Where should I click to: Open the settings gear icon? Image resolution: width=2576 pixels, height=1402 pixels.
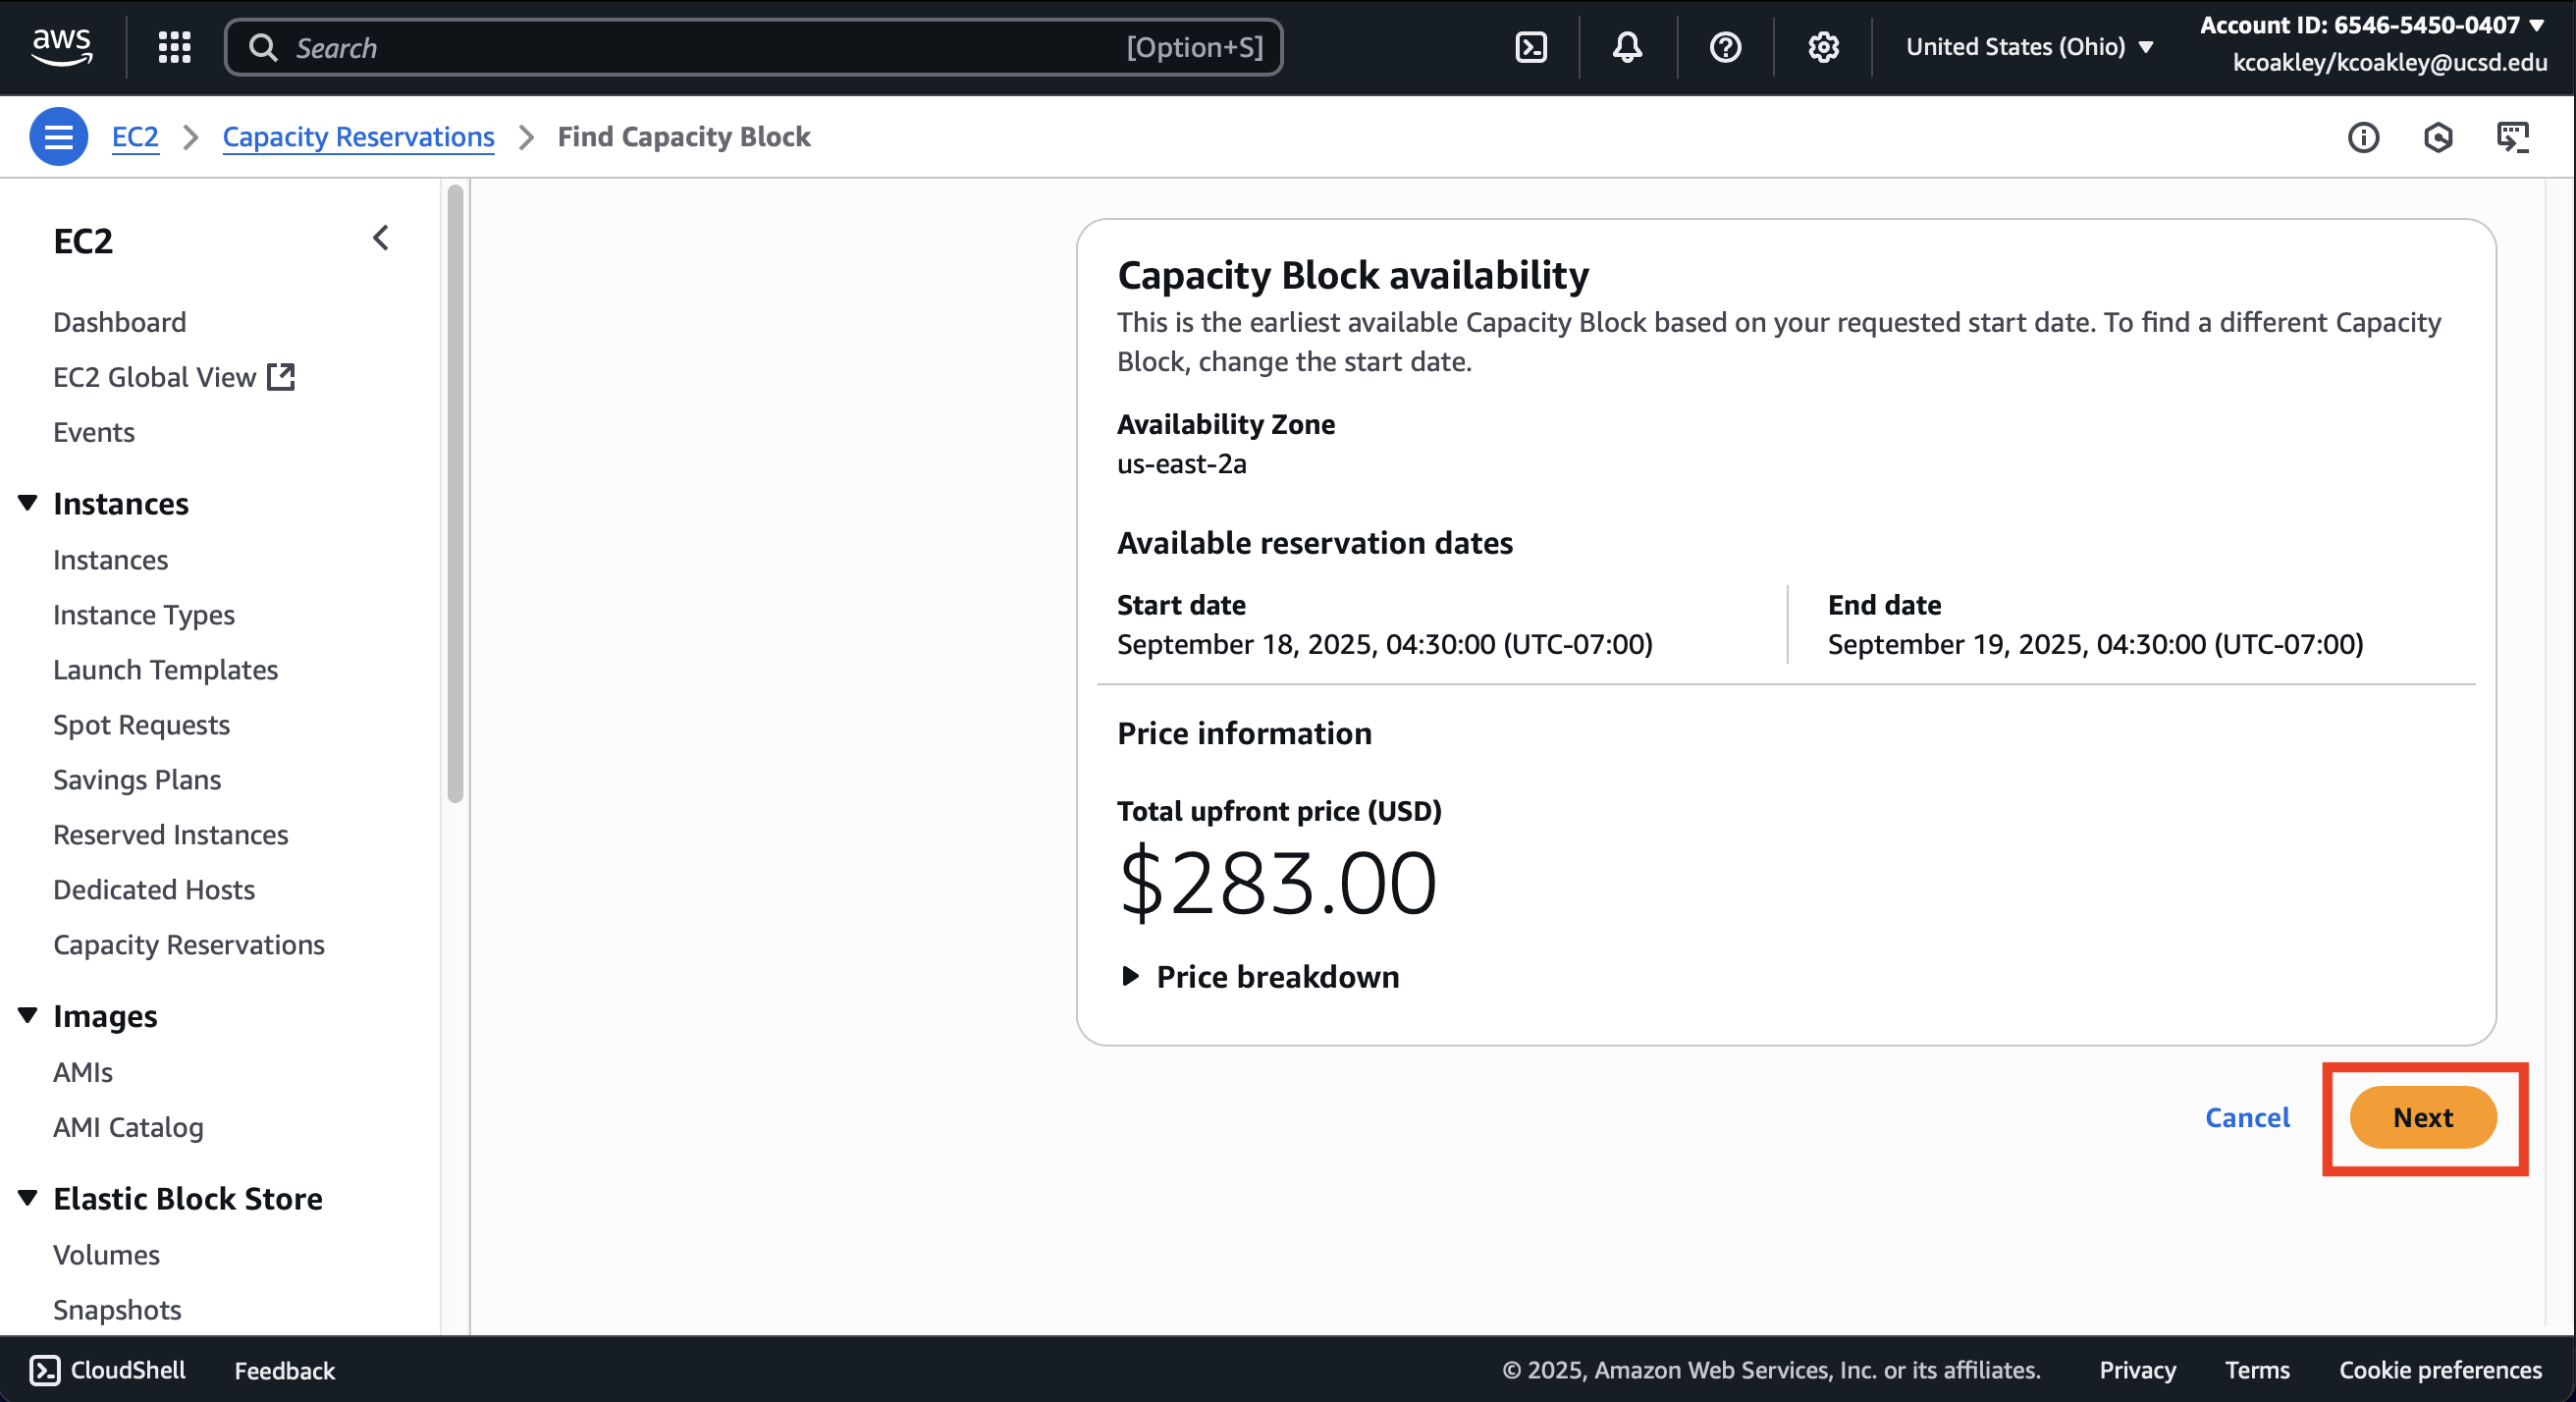click(1823, 47)
